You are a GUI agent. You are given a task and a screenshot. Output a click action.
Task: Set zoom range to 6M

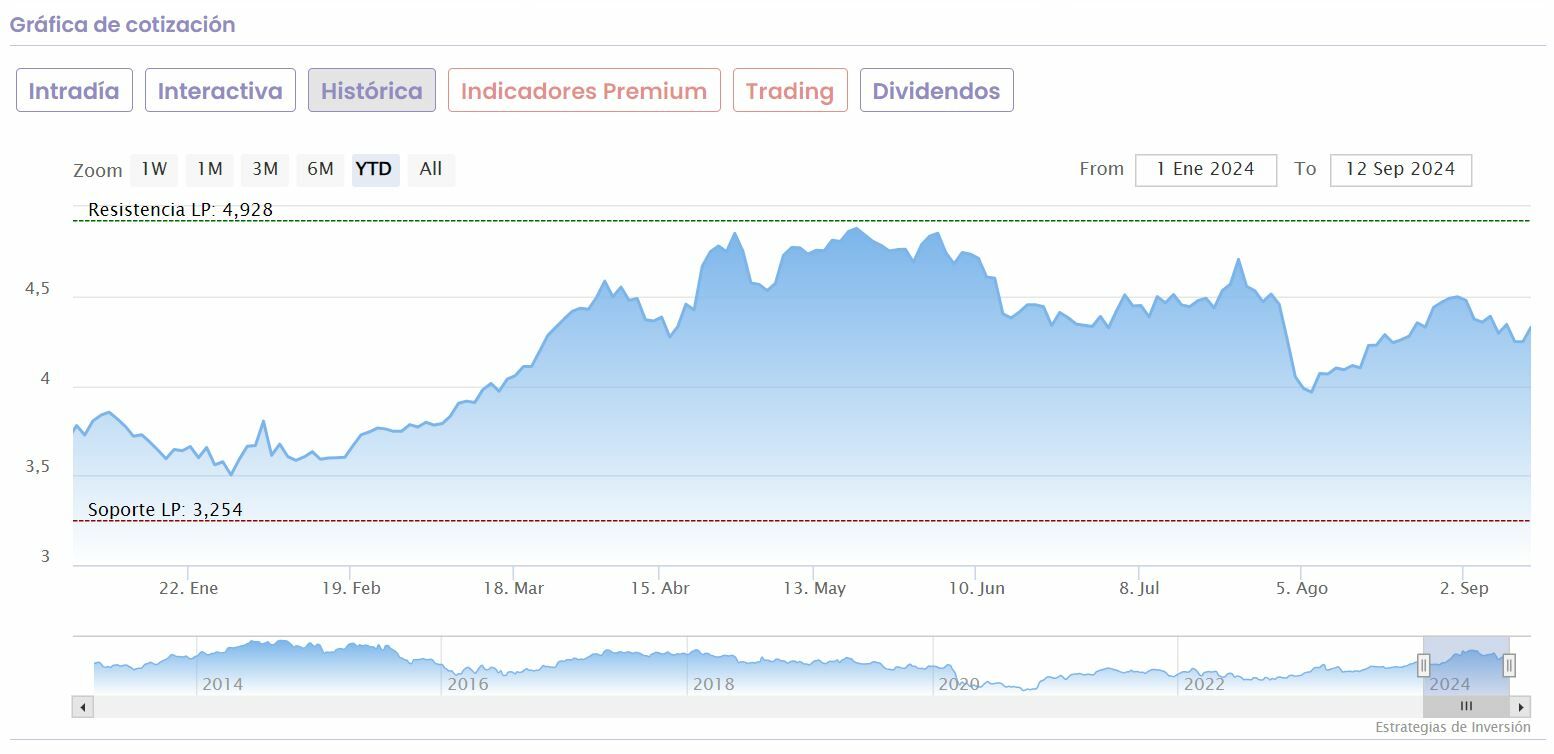(x=320, y=170)
